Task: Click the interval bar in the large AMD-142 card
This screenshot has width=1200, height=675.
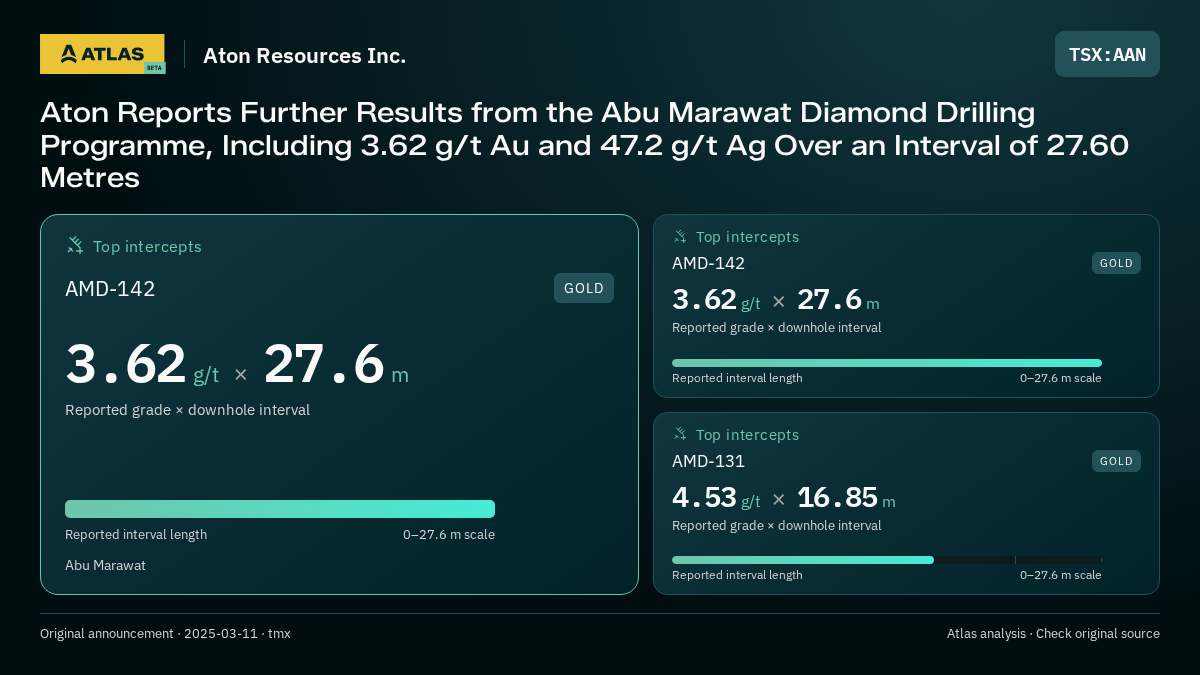Action: click(x=280, y=509)
